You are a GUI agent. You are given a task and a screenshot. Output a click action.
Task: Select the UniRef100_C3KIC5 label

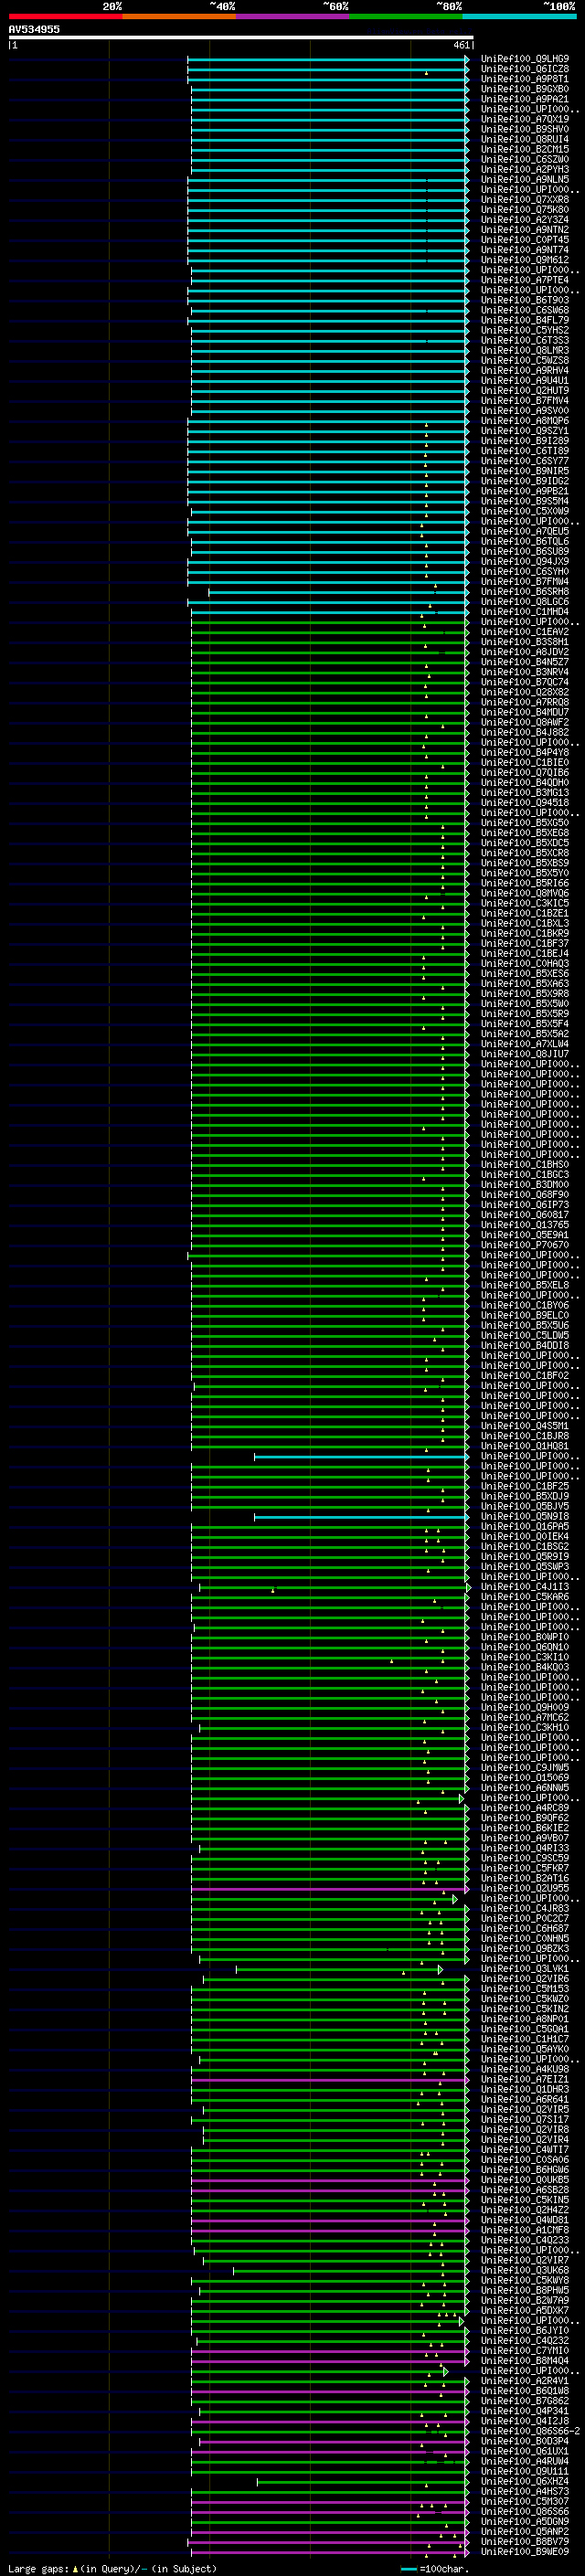pos(525,903)
